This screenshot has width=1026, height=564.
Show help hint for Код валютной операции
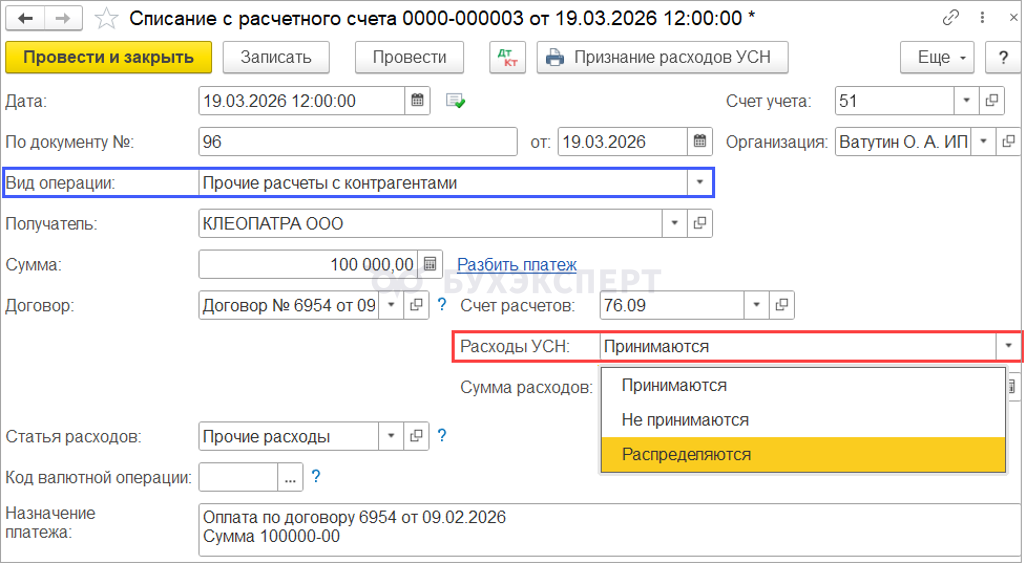pyautogui.click(x=315, y=476)
